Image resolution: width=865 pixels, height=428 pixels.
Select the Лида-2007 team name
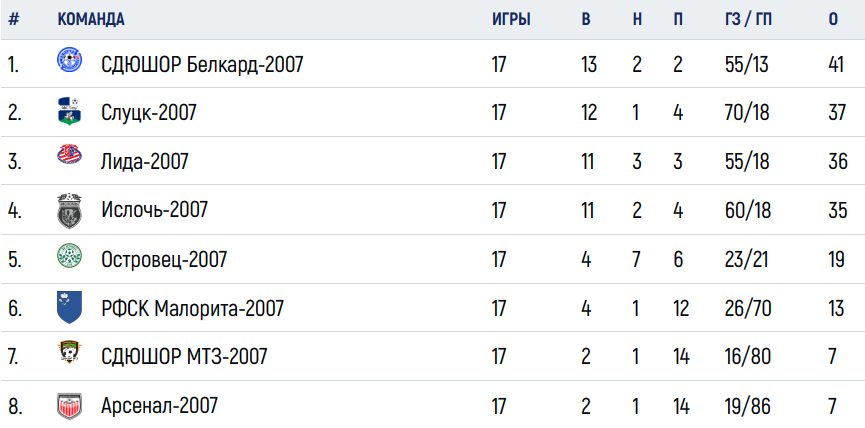tap(145, 162)
